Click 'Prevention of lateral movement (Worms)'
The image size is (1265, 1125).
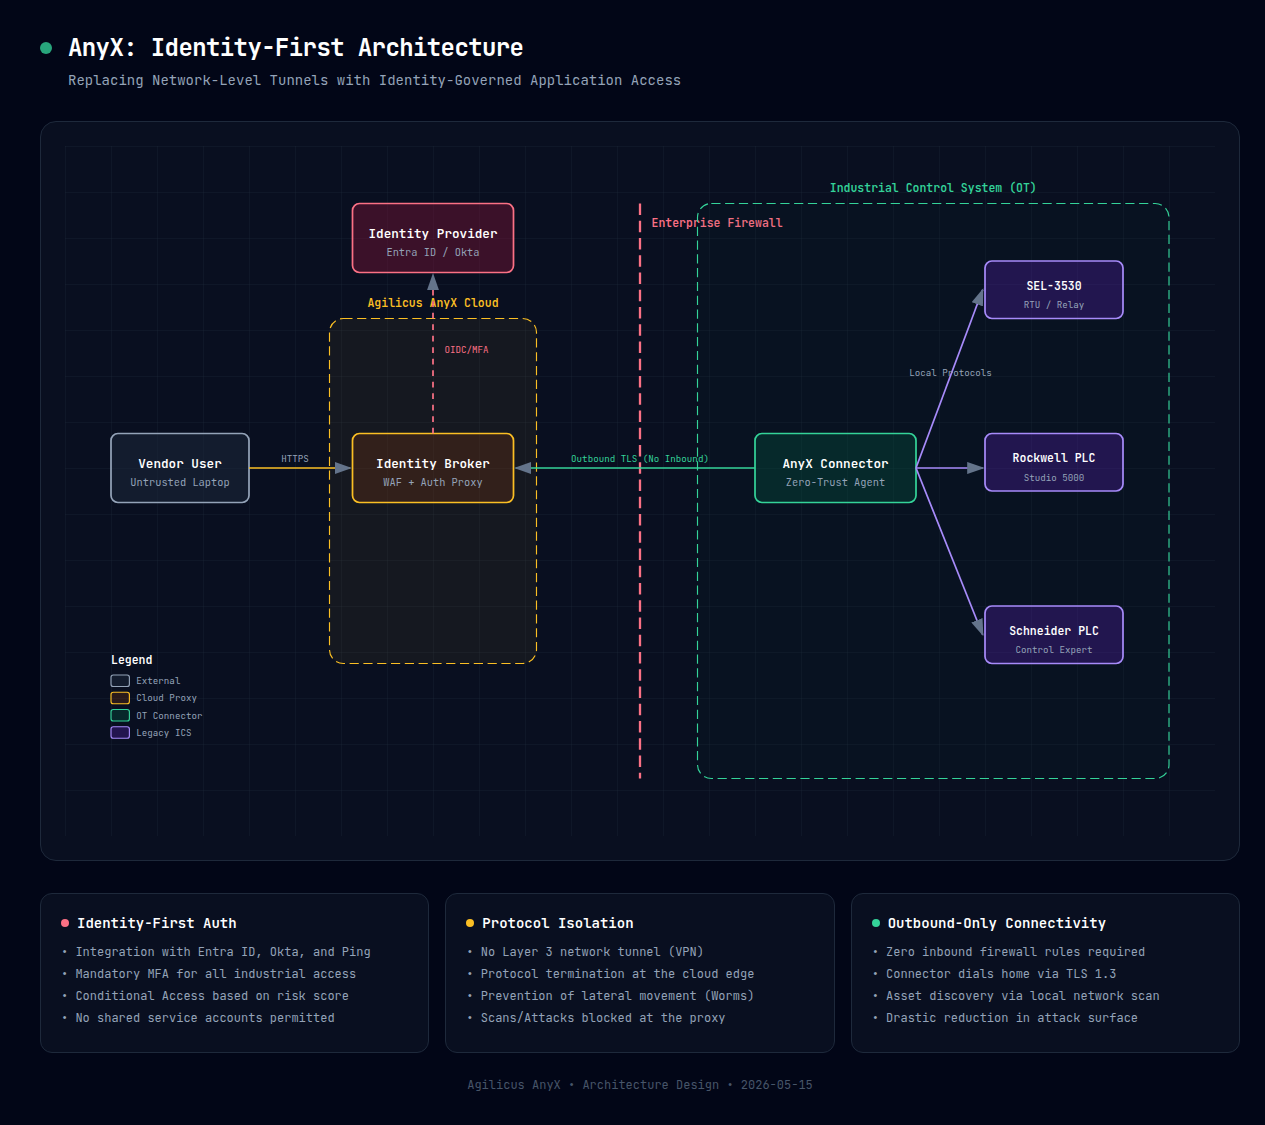[x=618, y=996]
